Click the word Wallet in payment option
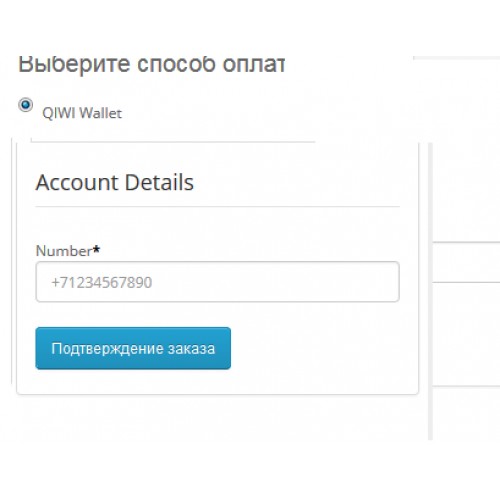Screen dimensions: 500x500 click(101, 113)
